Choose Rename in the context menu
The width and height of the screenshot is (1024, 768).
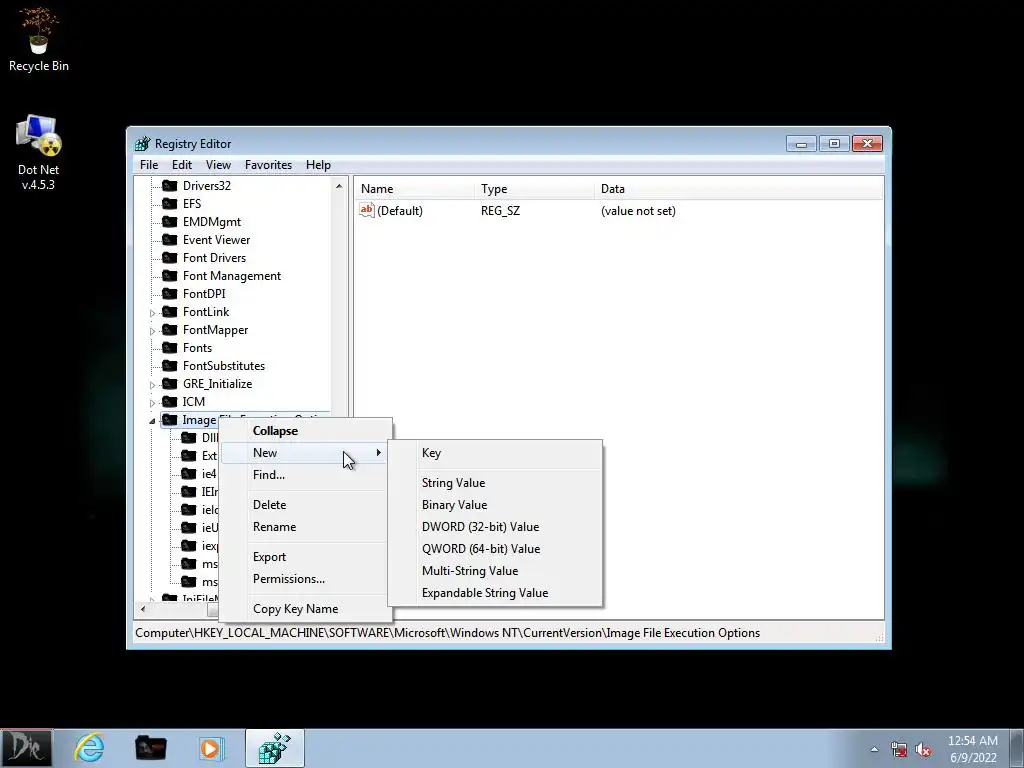tap(306, 526)
